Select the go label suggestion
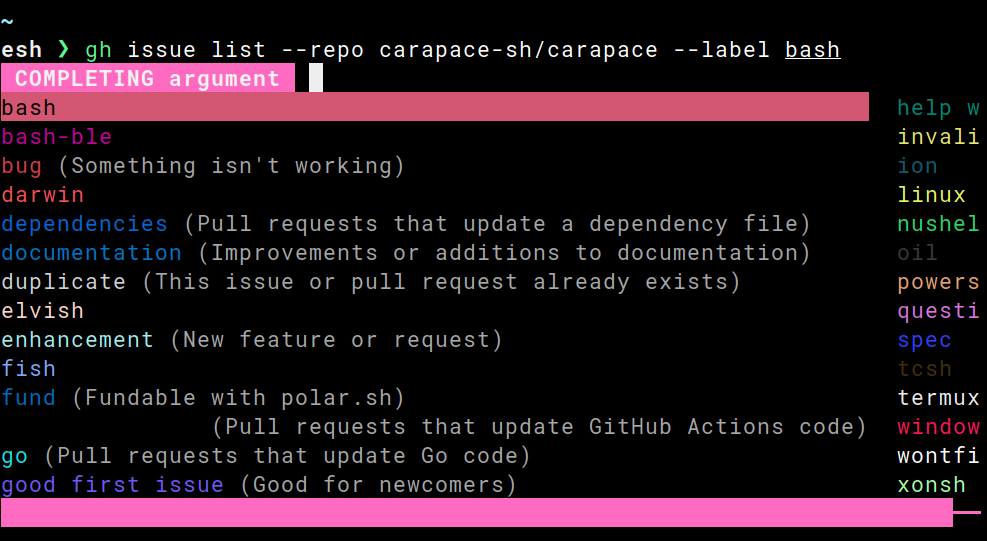The height and width of the screenshot is (541, 987). (x=15, y=455)
